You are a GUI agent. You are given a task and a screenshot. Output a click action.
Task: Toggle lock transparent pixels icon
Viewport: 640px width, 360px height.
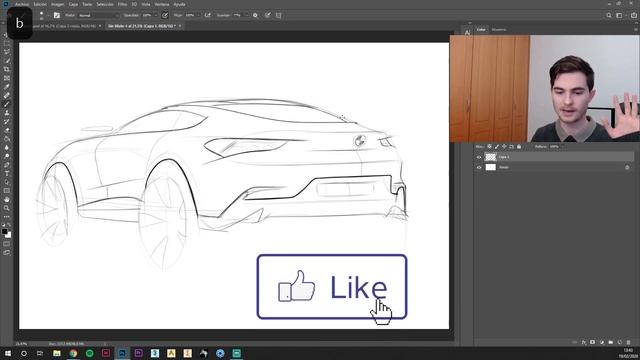click(489, 147)
